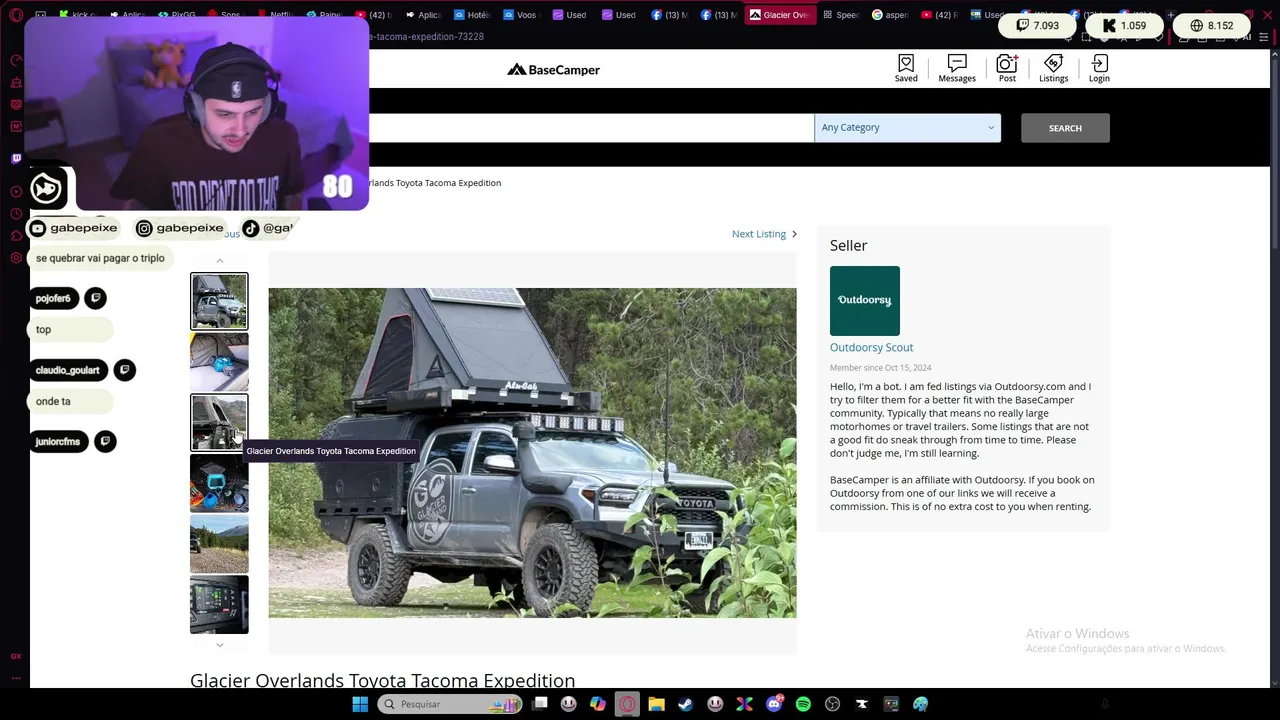Click the BaseCamper logo
The height and width of the screenshot is (720, 1280).
tap(553, 69)
